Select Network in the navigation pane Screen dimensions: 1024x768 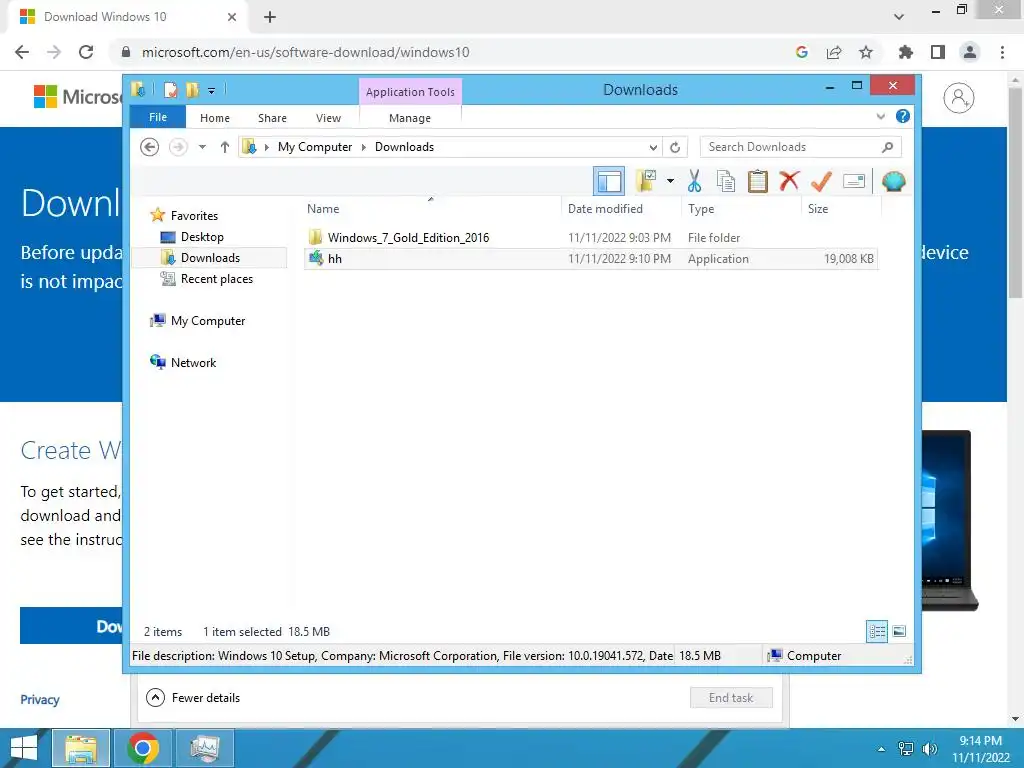pyautogui.click(x=193, y=362)
